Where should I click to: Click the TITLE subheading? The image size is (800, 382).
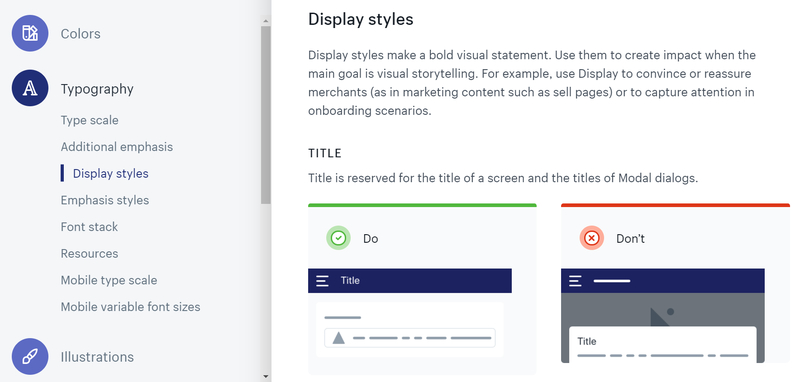coord(325,153)
